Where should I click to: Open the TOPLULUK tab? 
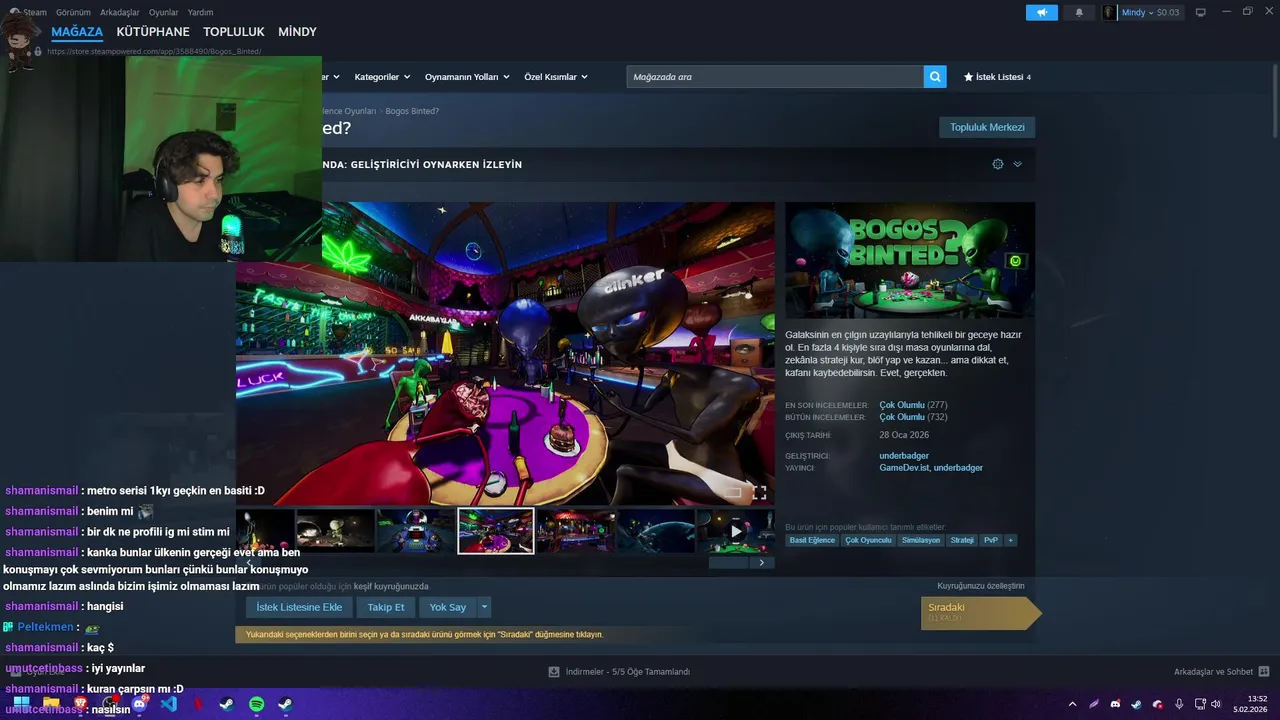point(234,32)
